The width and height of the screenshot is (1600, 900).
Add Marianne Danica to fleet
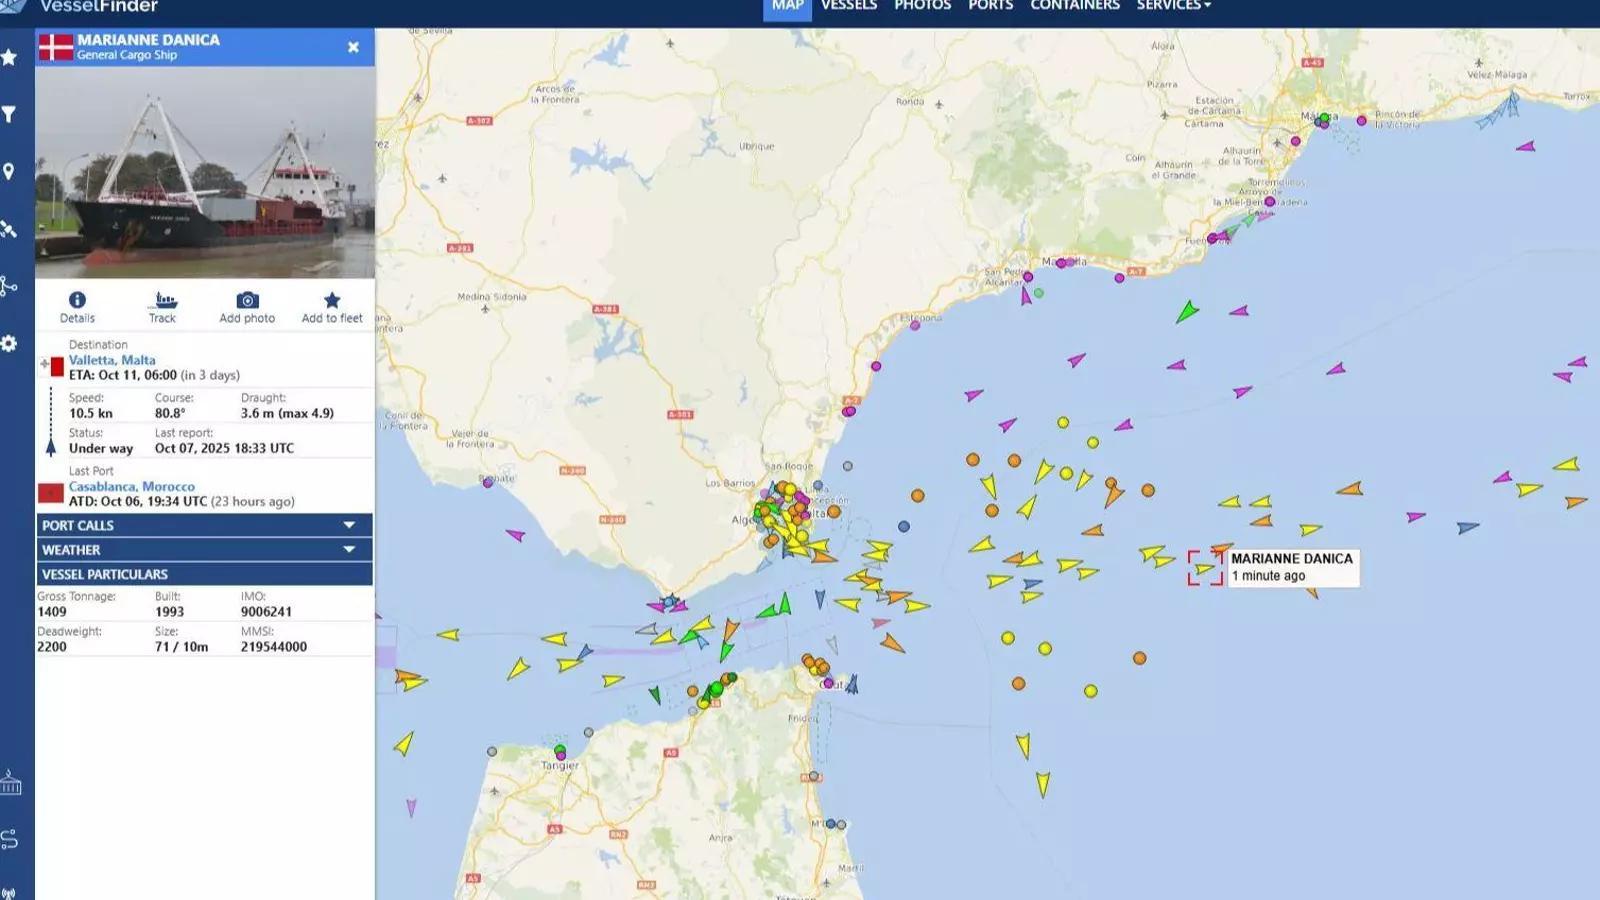point(332,307)
